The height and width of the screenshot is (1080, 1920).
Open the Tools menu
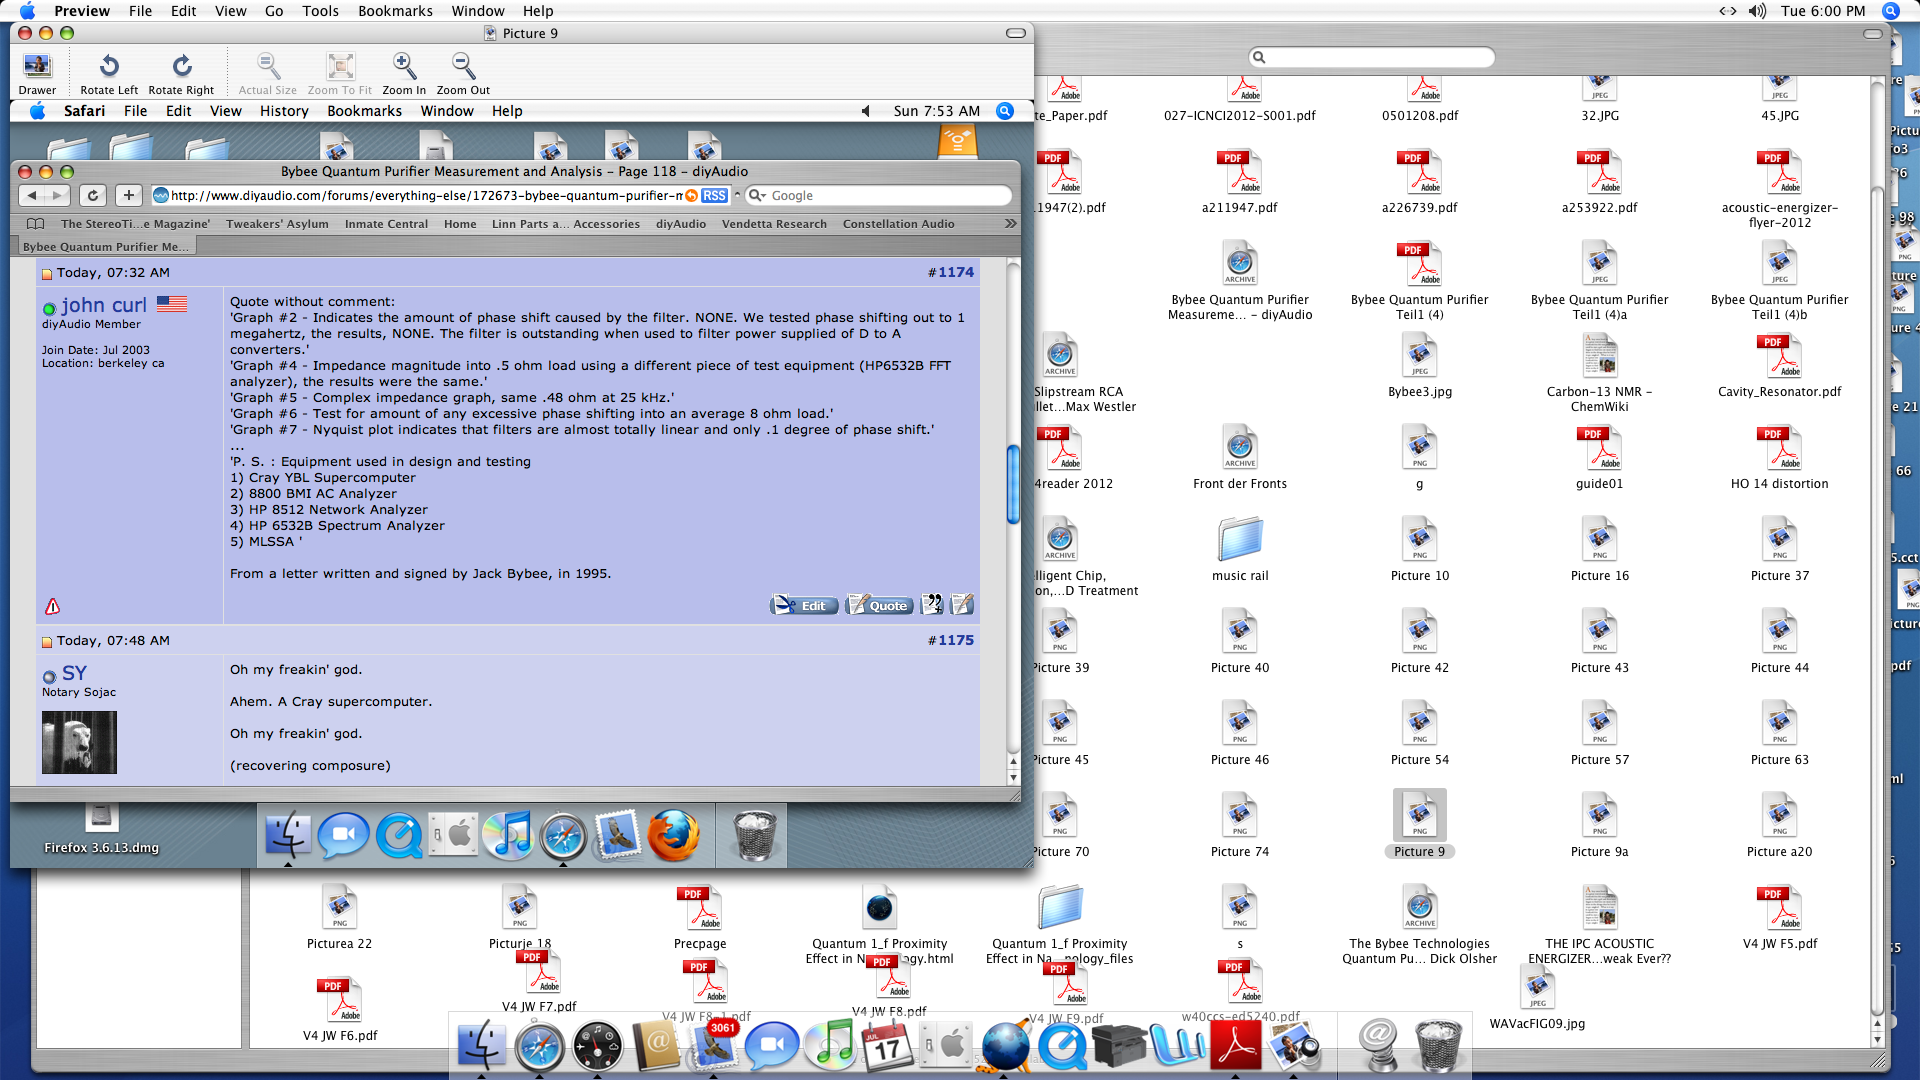(320, 11)
